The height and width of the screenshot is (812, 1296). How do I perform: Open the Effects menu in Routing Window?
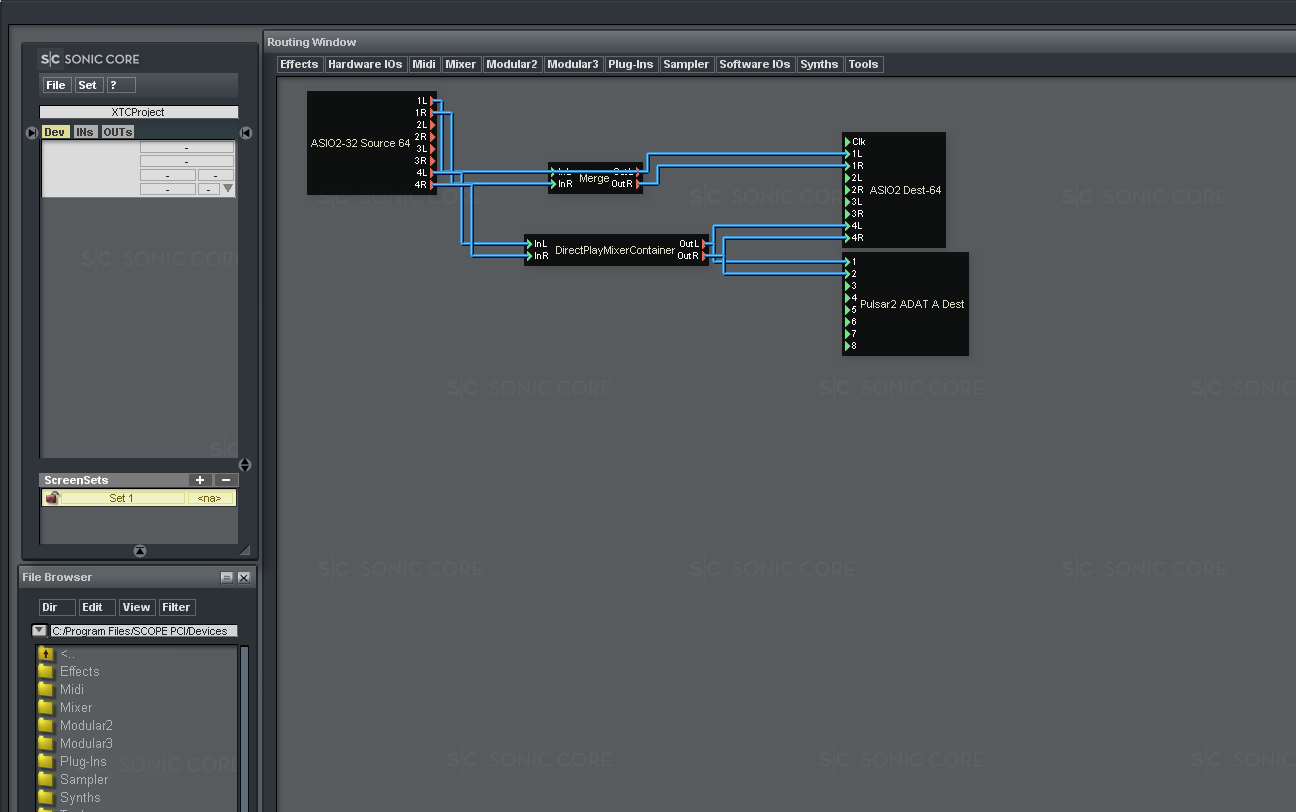click(x=299, y=64)
